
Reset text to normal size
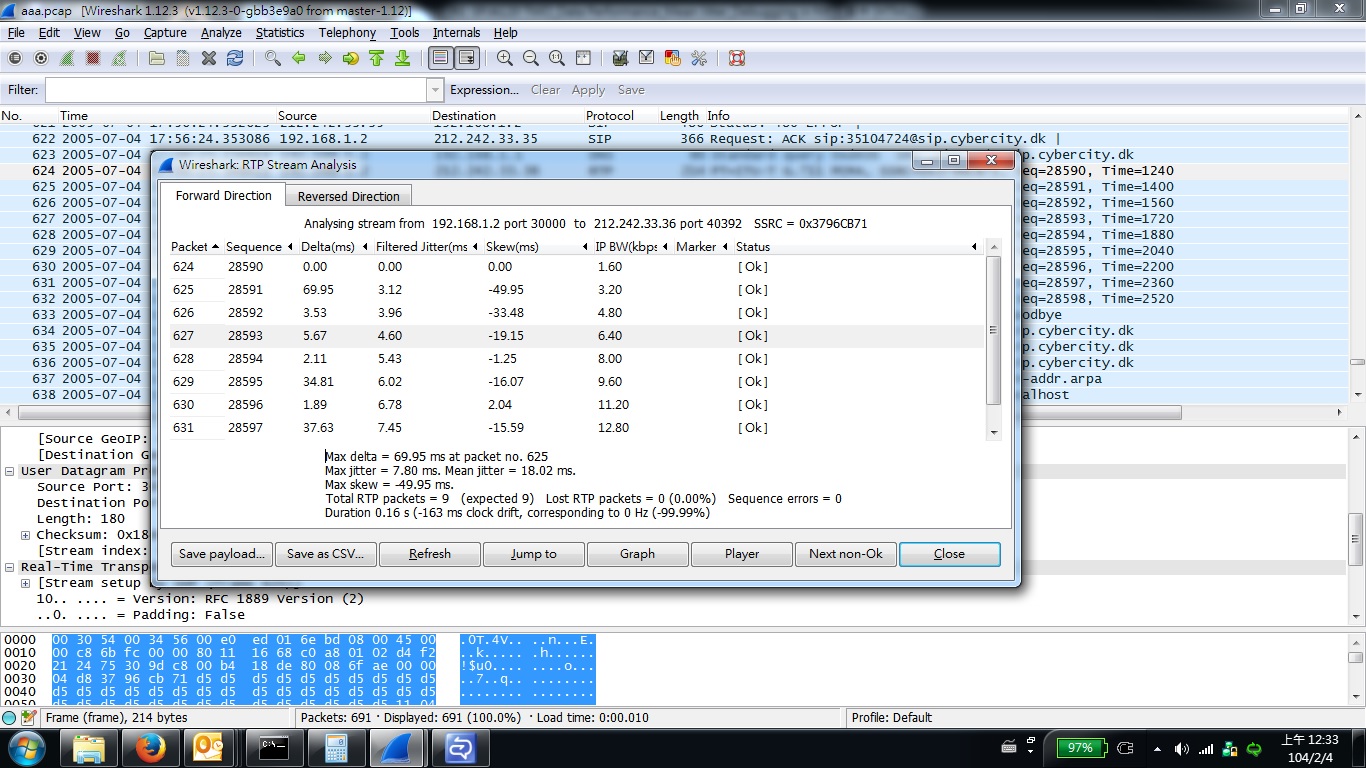tap(557, 58)
